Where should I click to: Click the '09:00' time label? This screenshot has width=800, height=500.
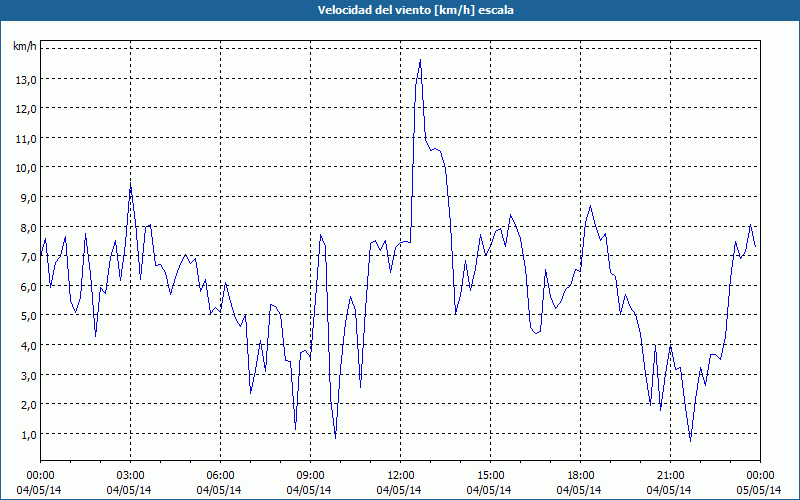[x=311, y=476]
